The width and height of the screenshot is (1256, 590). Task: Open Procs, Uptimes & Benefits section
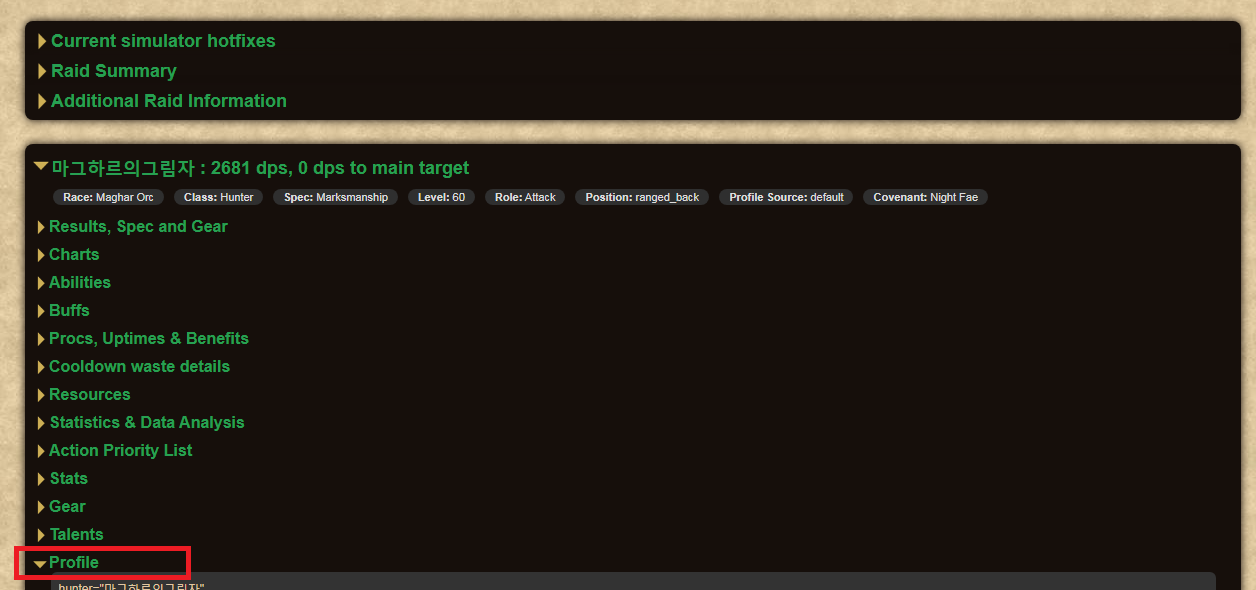point(148,339)
